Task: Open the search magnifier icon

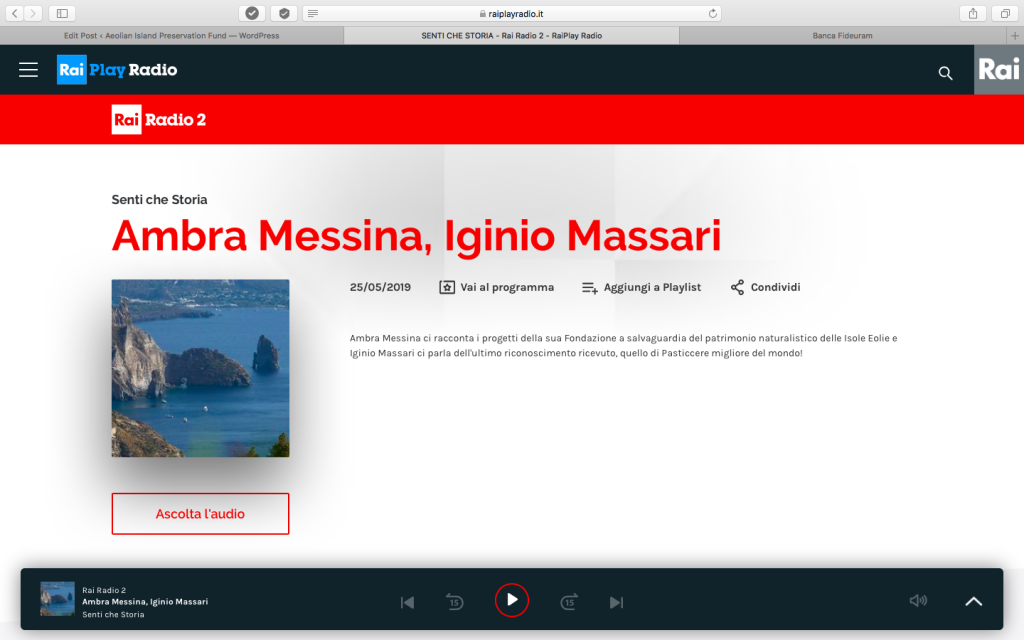Action: [945, 73]
